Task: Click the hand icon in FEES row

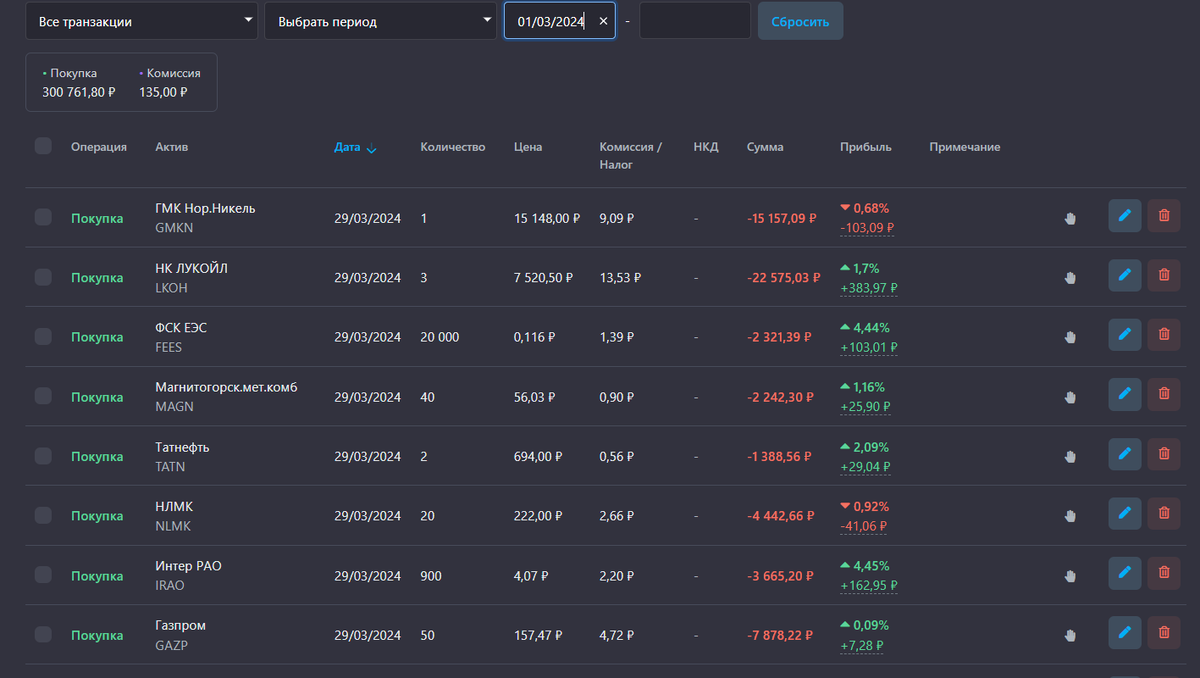Action: 1070,337
